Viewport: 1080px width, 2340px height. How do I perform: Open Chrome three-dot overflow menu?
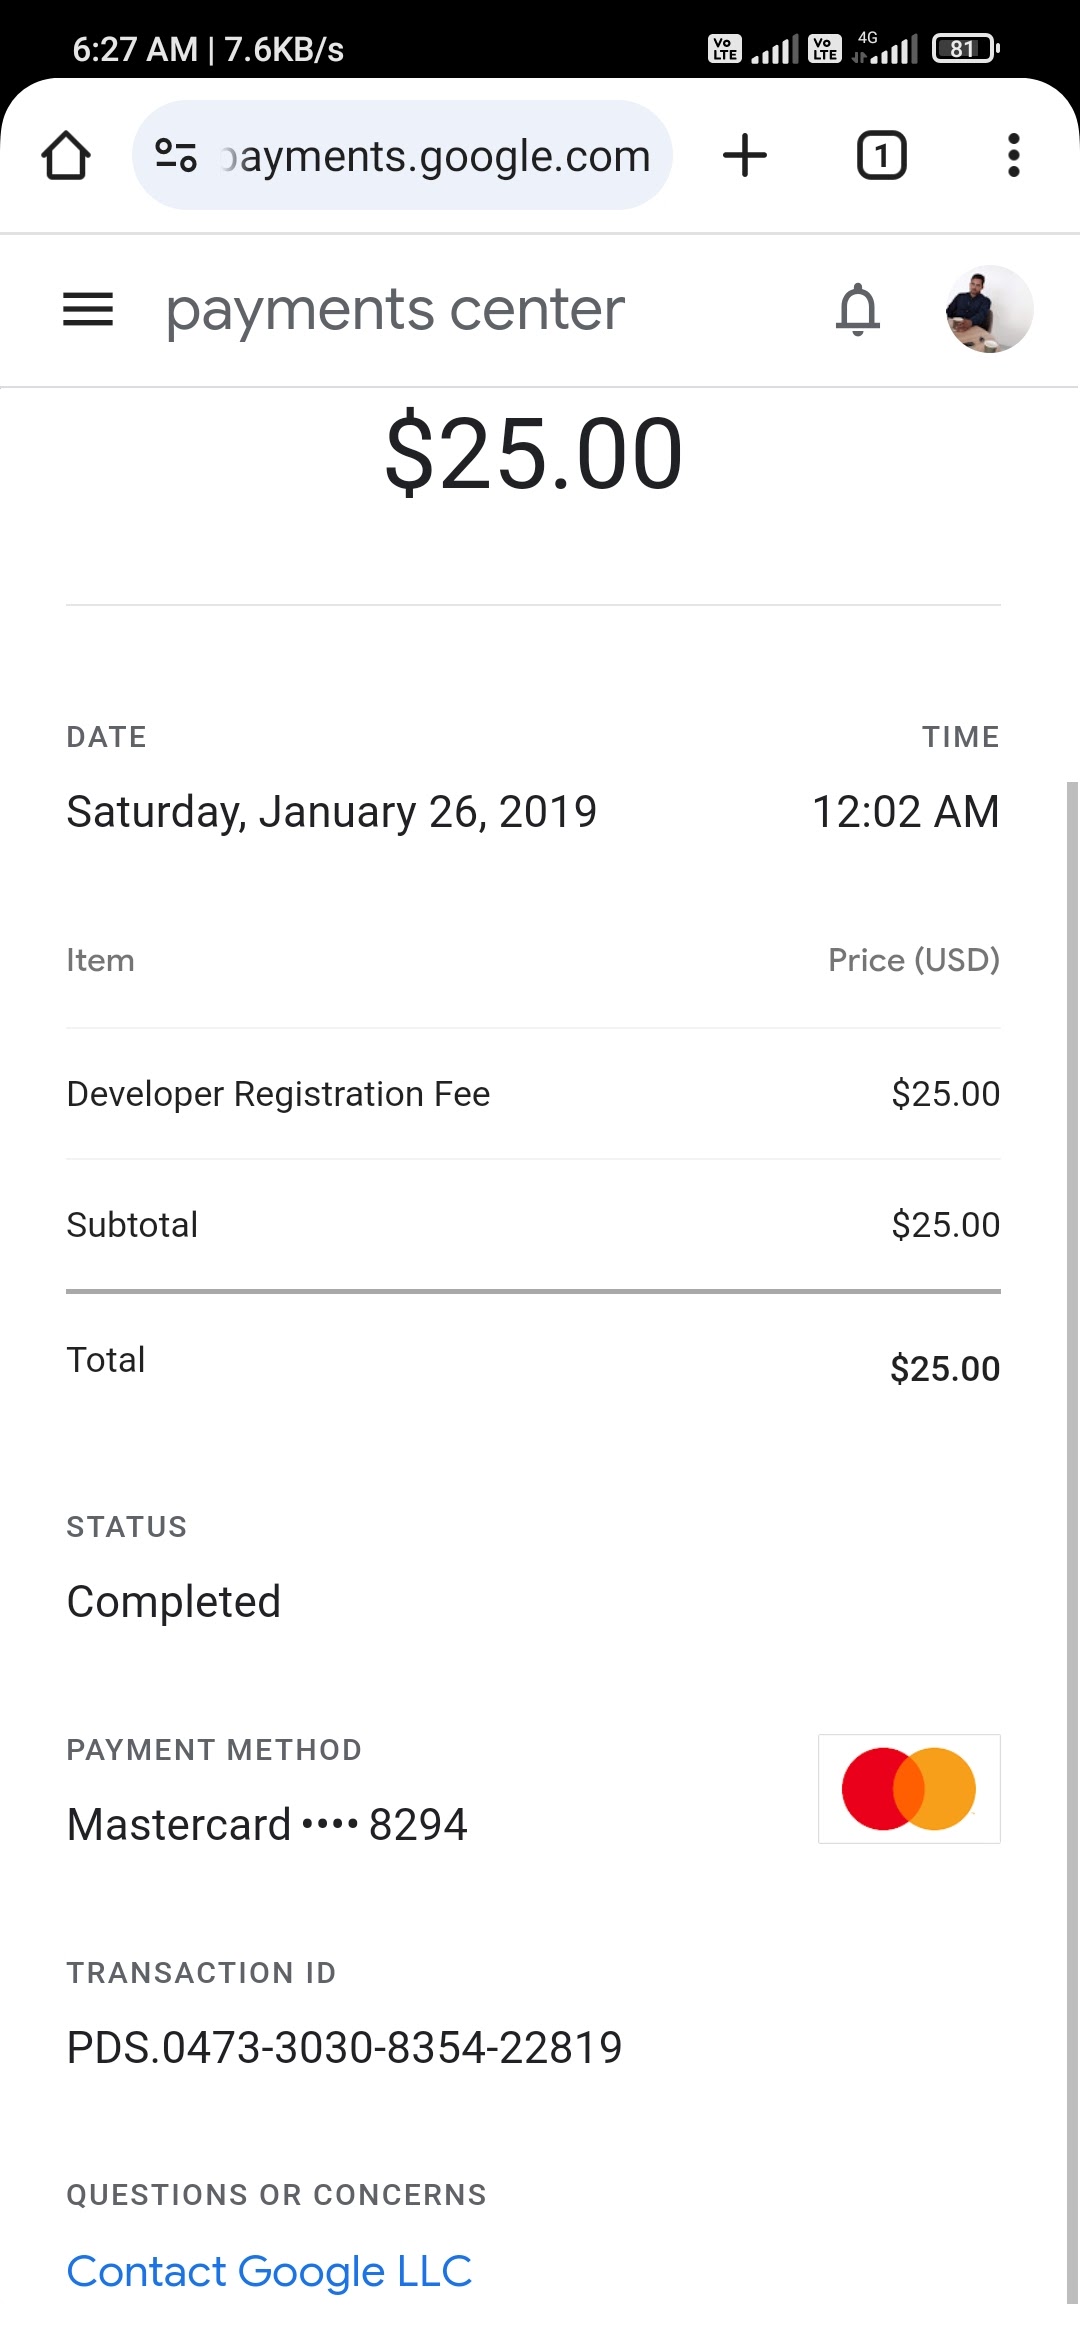click(x=1013, y=156)
